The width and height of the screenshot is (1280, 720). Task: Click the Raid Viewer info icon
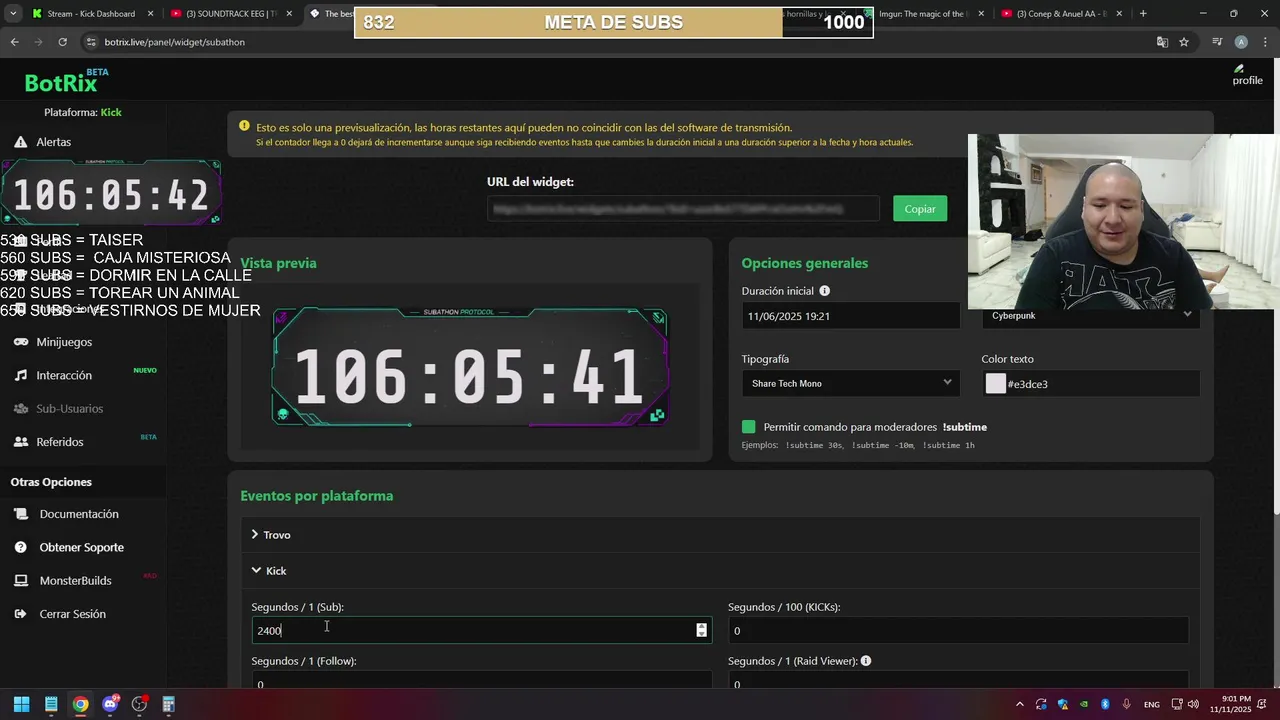pyautogui.click(x=866, y=661)
